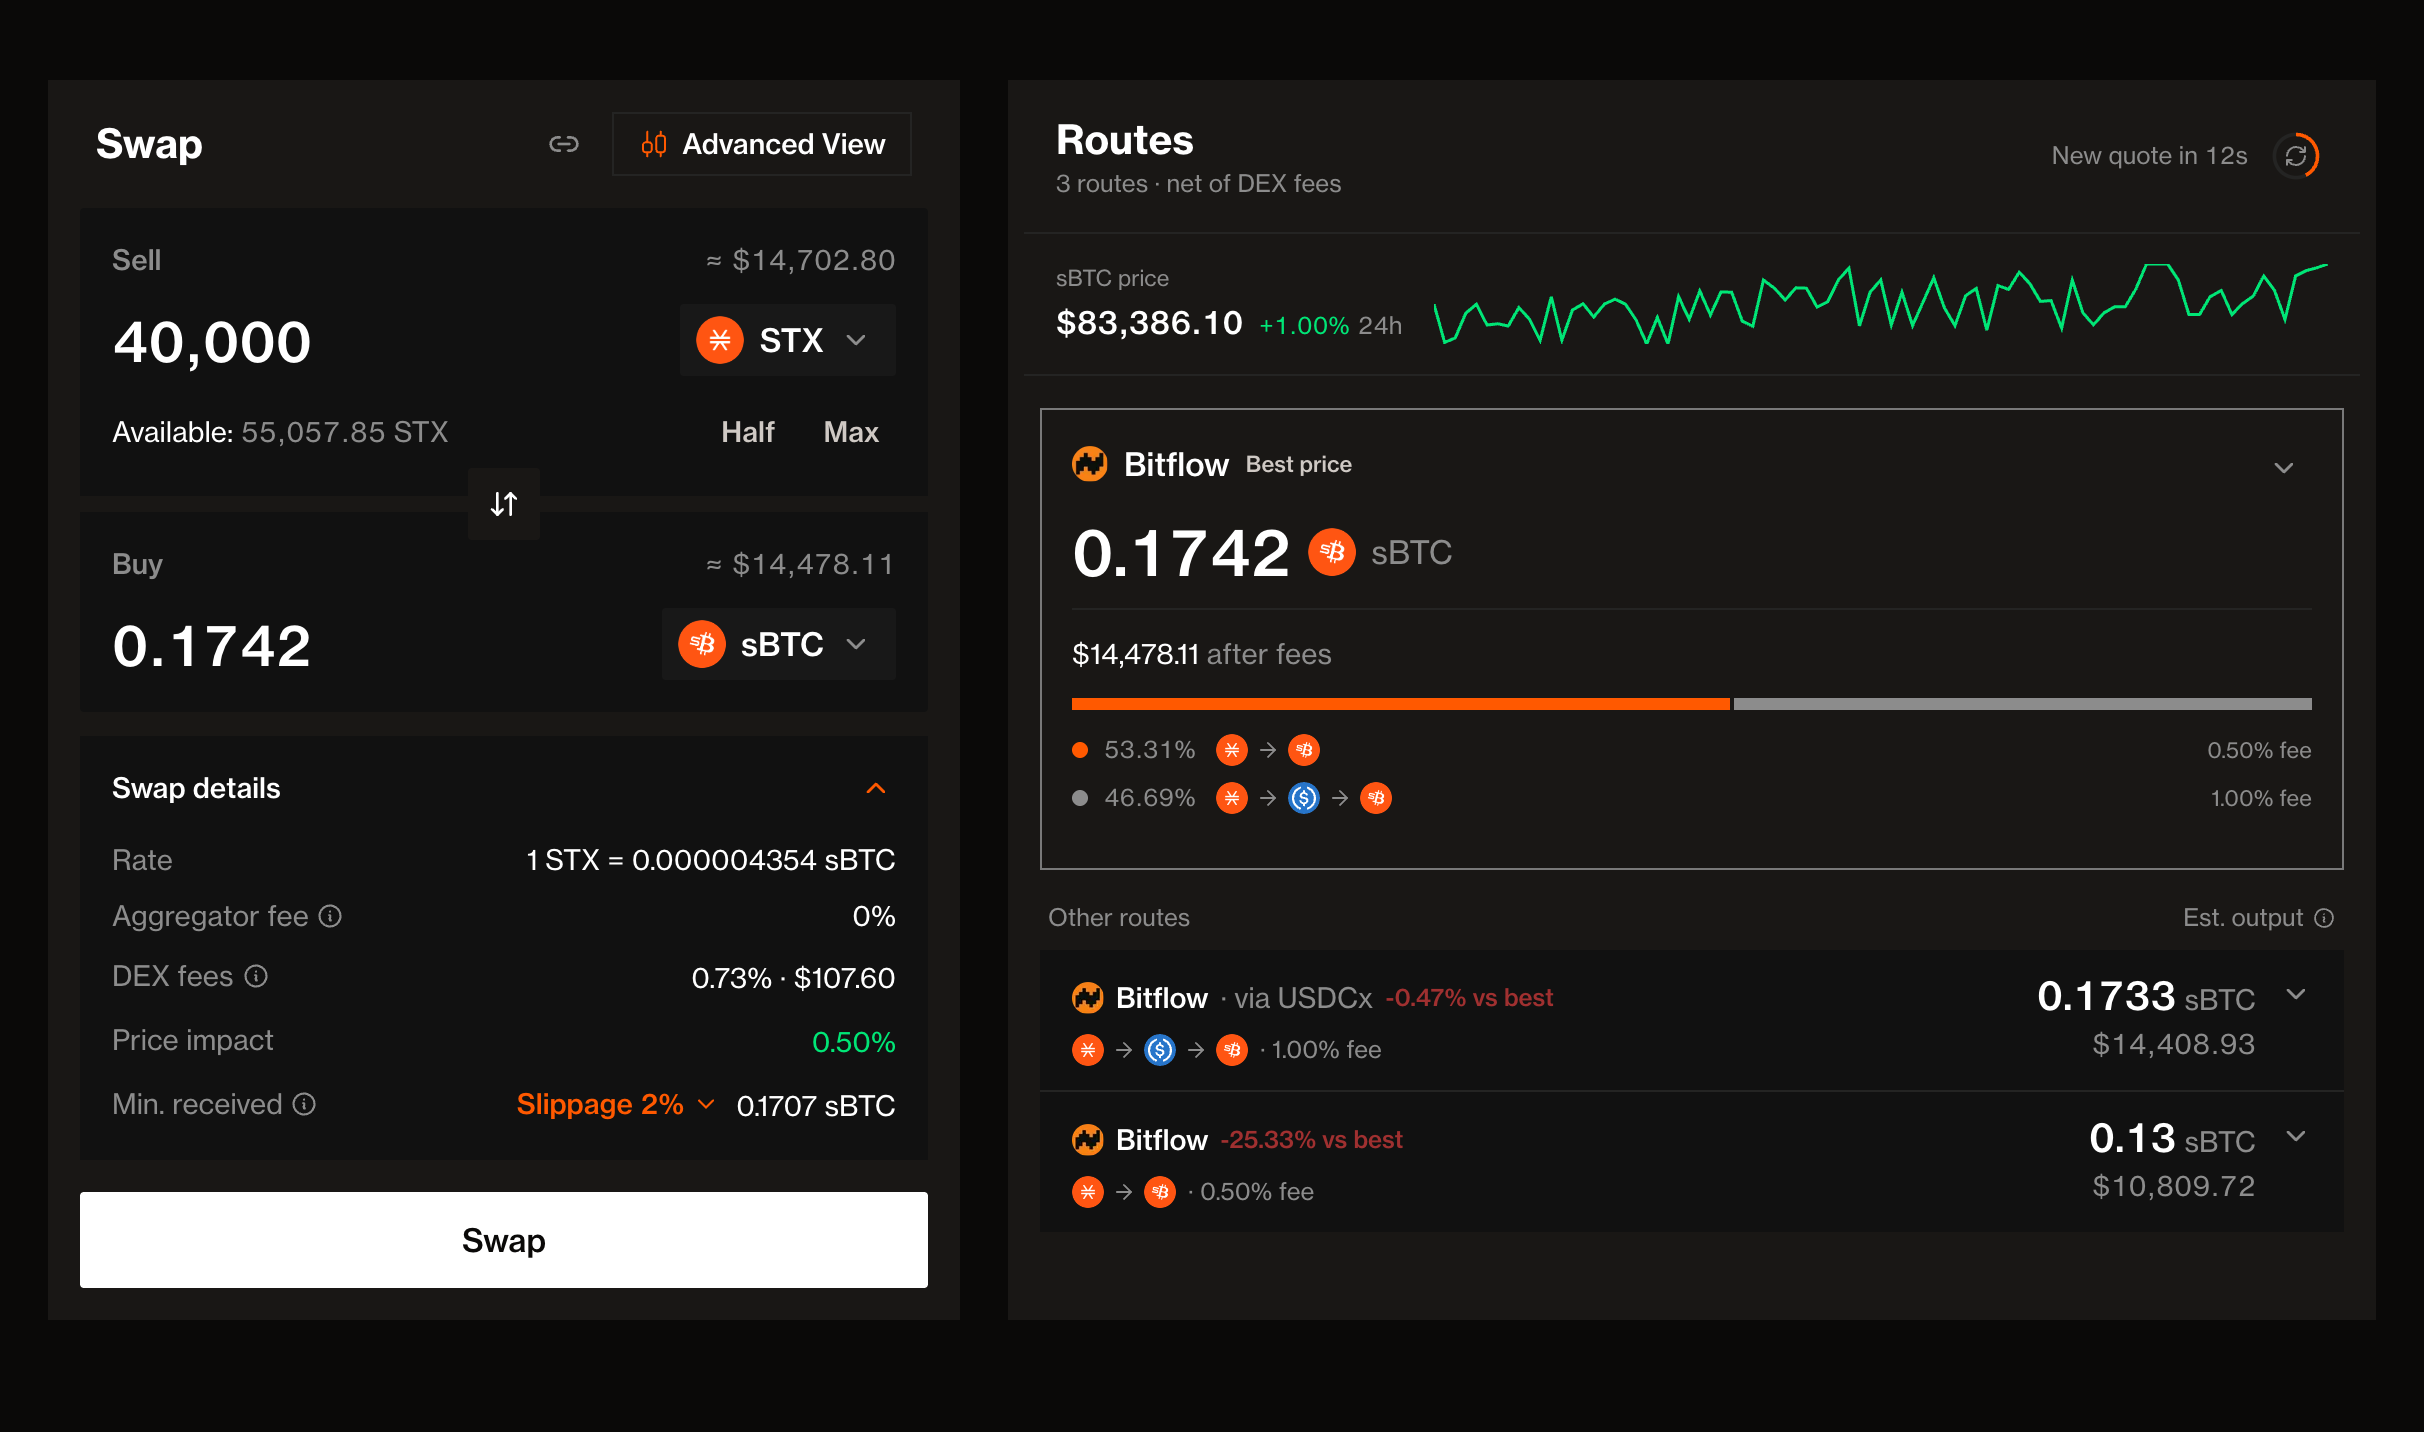Click the gray 46.69% route split bar
2424x1432 pixels.
tap(2022, 704)
